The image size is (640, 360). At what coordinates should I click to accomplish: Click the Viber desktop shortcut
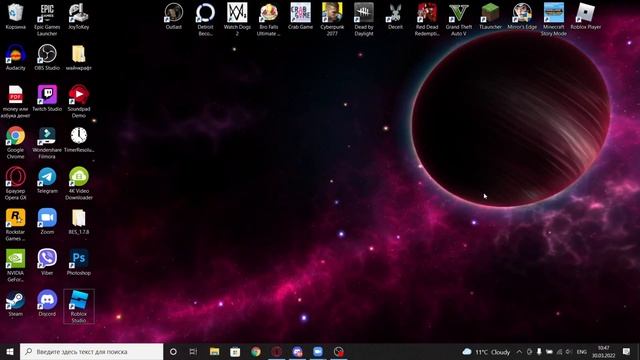click(x=47, y=262)
